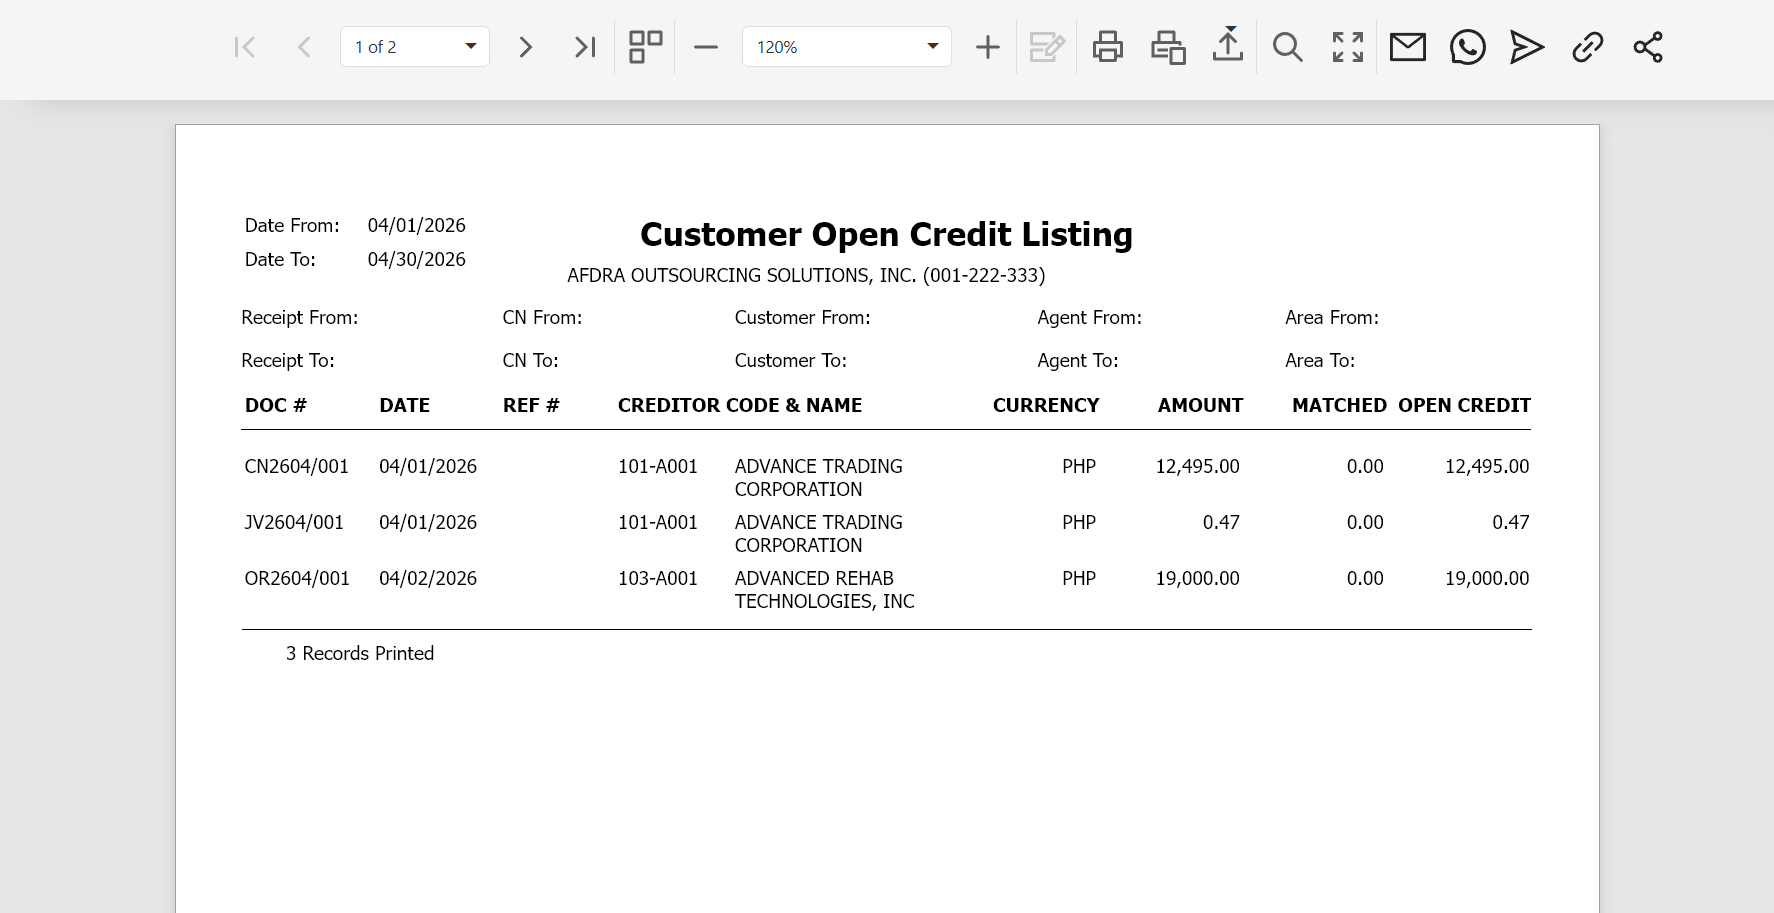Go to the first page
The image size is (1774, 913).
coord(245,47)
